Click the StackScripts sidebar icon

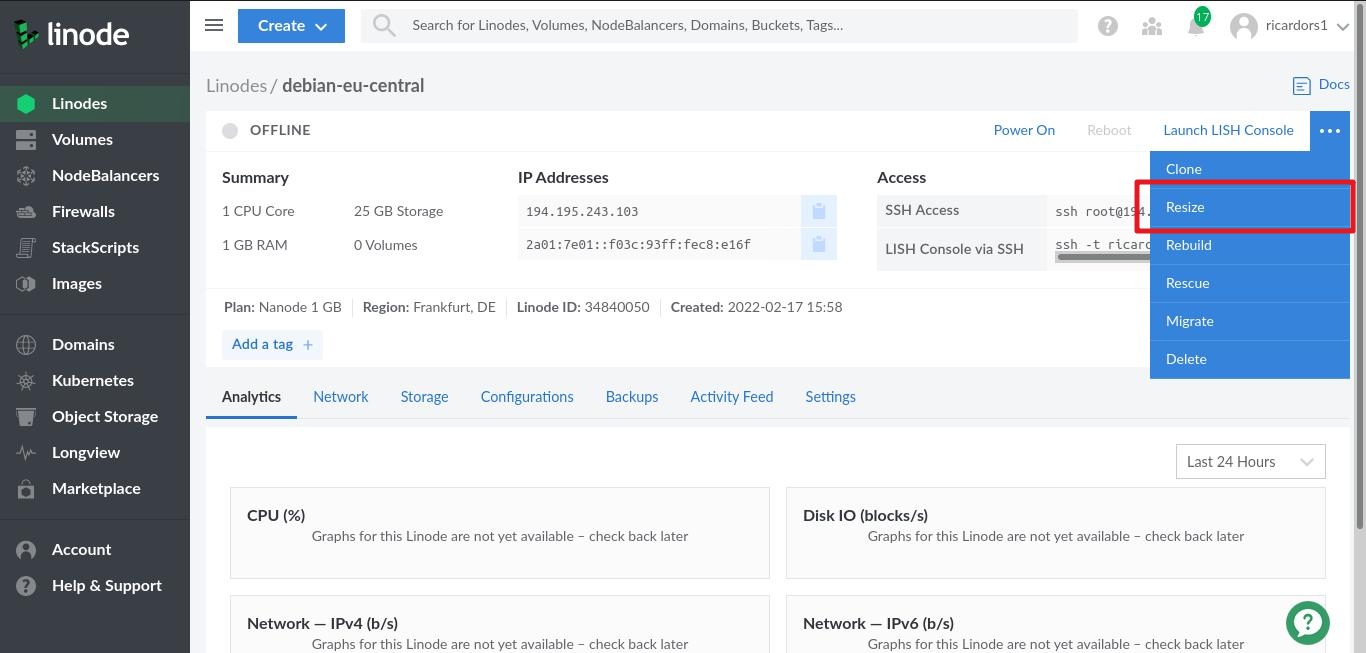26,248
